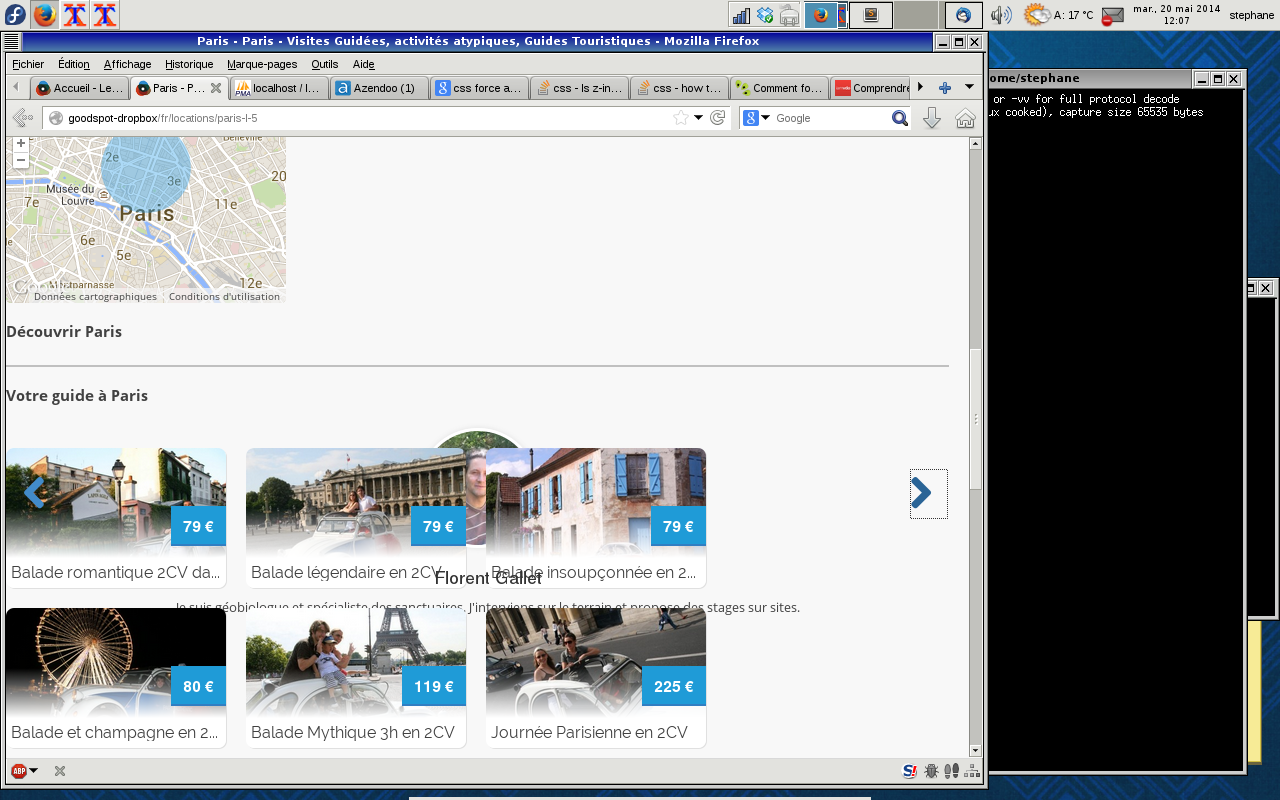Open the Marque-pages menu
Image resolution: width=1280 pixels, height=800 pixels.
[x=262, y=64]
